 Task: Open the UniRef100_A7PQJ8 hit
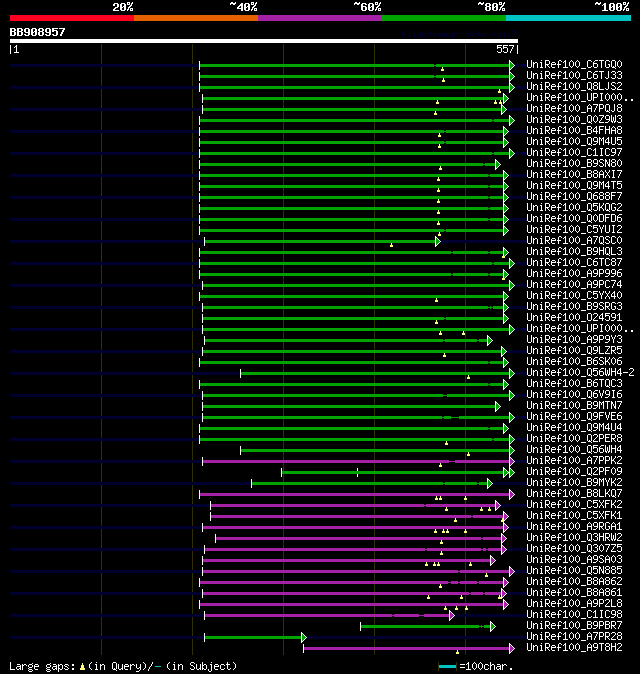coord(574,108)
